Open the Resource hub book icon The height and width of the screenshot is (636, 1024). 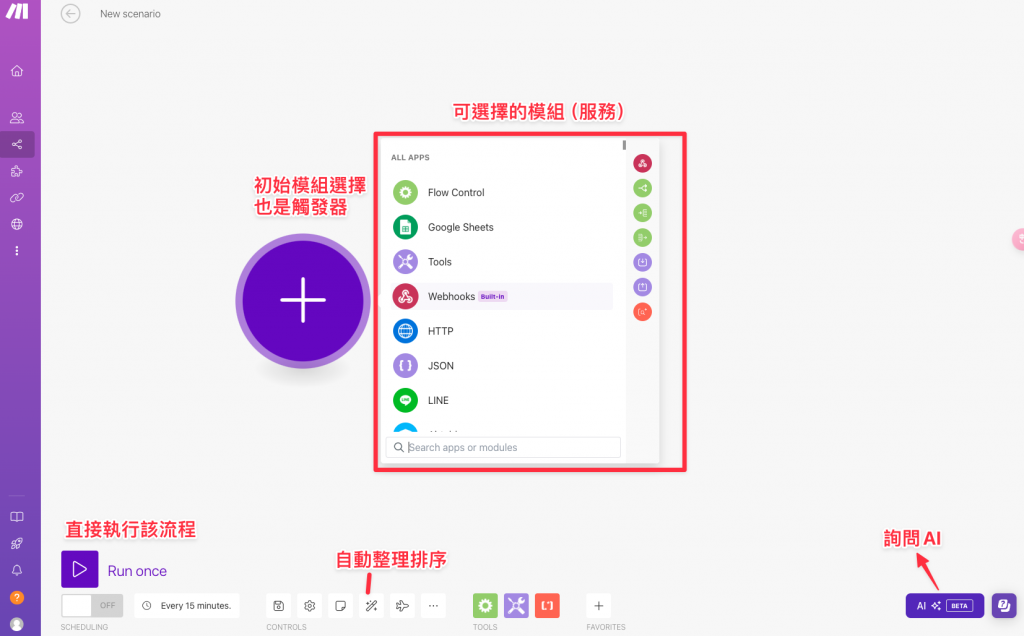coord(17,517)
